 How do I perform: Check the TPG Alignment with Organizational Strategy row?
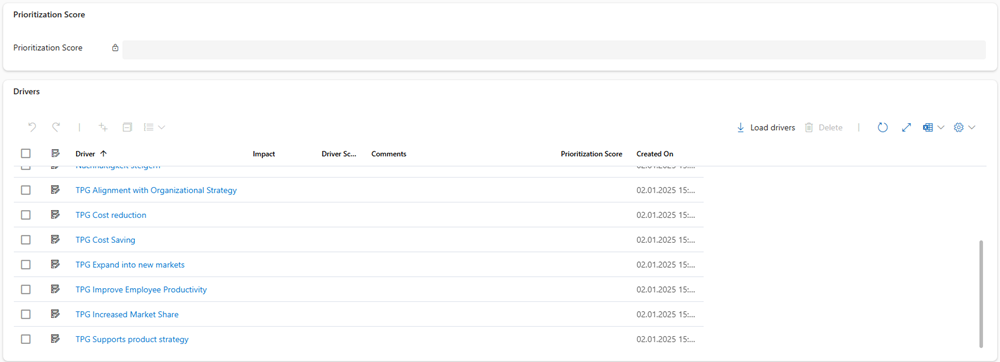coord(26,190)
